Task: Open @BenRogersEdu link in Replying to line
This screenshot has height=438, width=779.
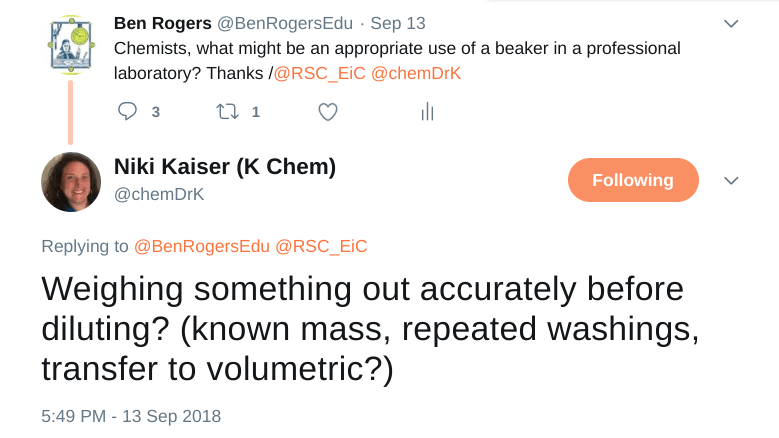Action: tap(202, 246)
